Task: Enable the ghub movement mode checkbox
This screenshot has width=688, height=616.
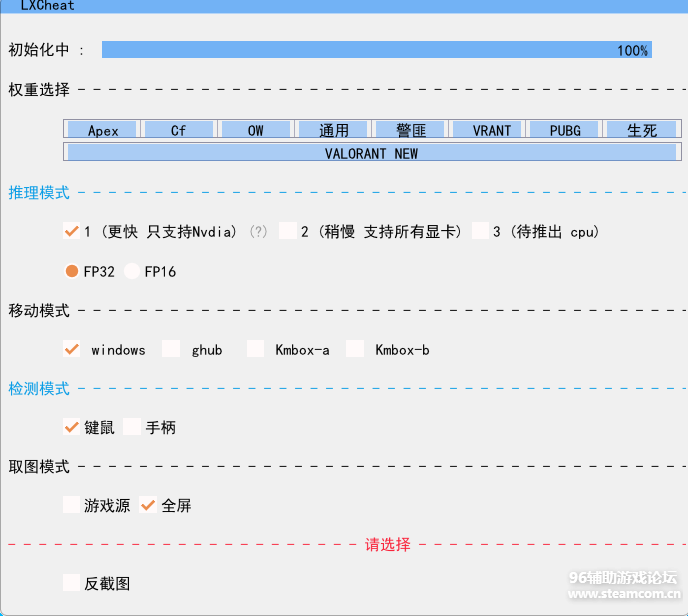Action: pyautogui.click(x=171, y=349)
